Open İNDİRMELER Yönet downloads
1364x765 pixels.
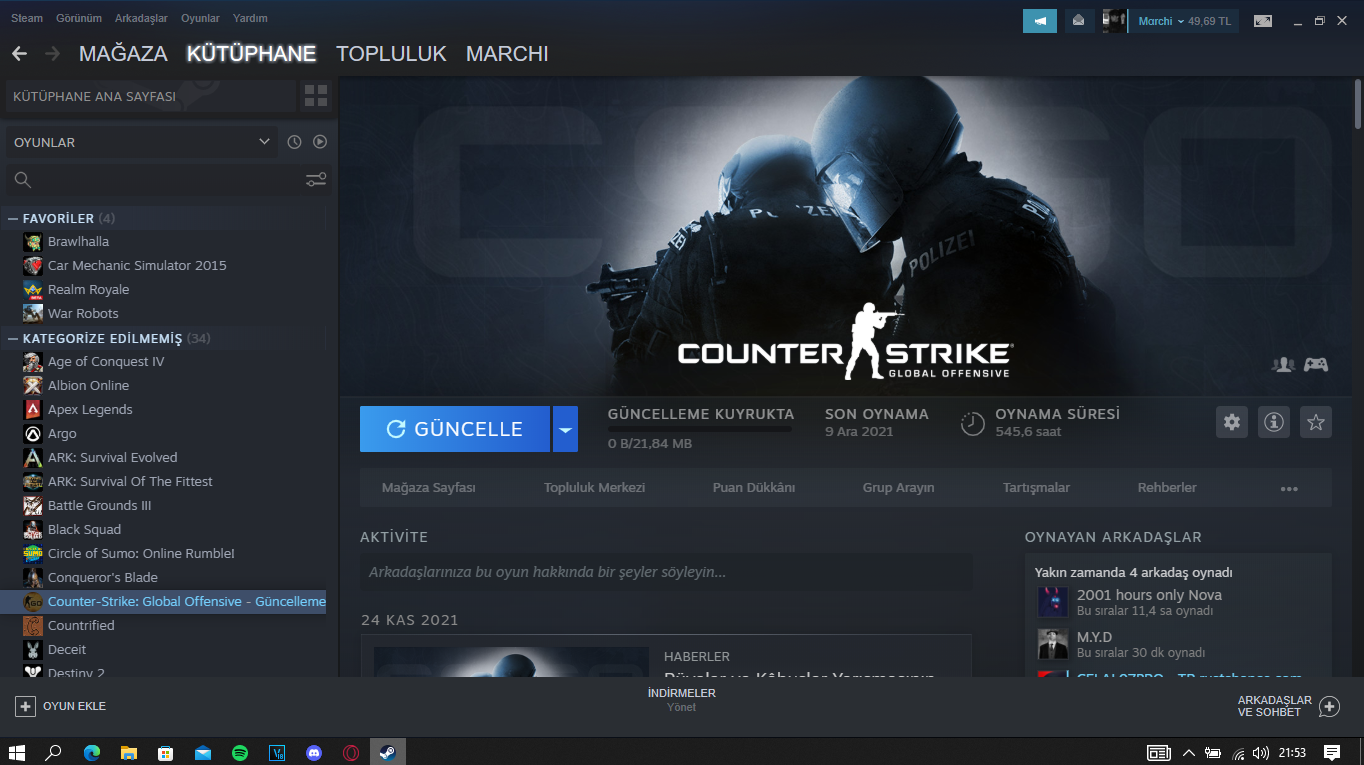(681, 700)
